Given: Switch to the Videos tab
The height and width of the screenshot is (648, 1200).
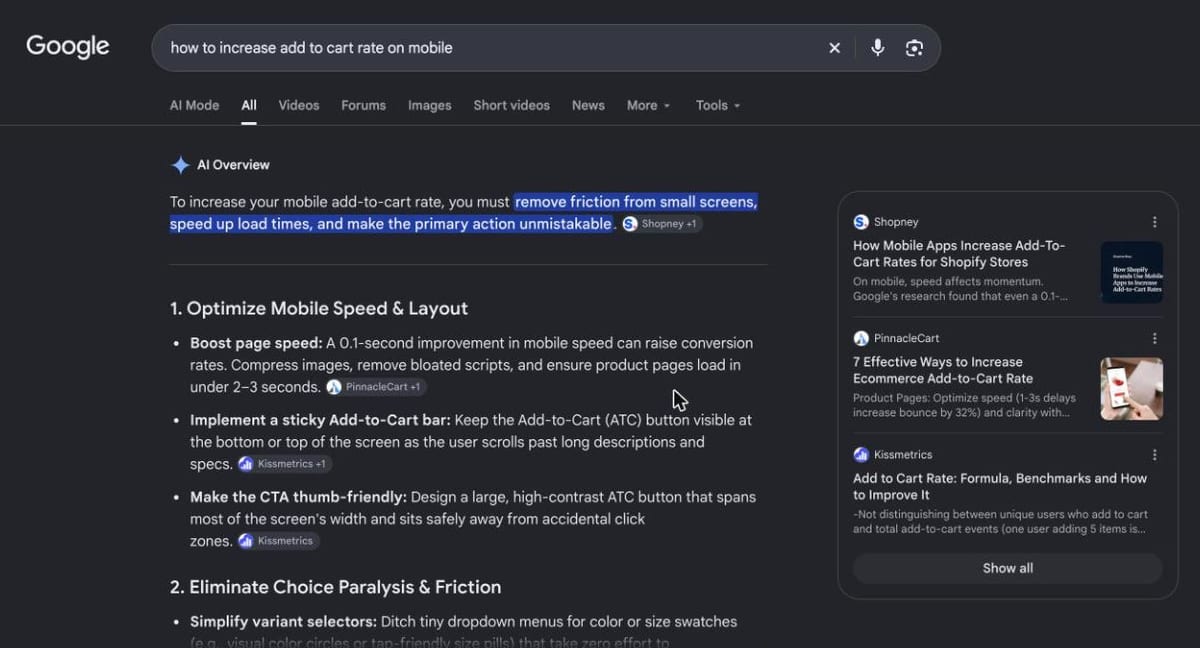Looking at the screenshot, I should [x=299, y=105].
